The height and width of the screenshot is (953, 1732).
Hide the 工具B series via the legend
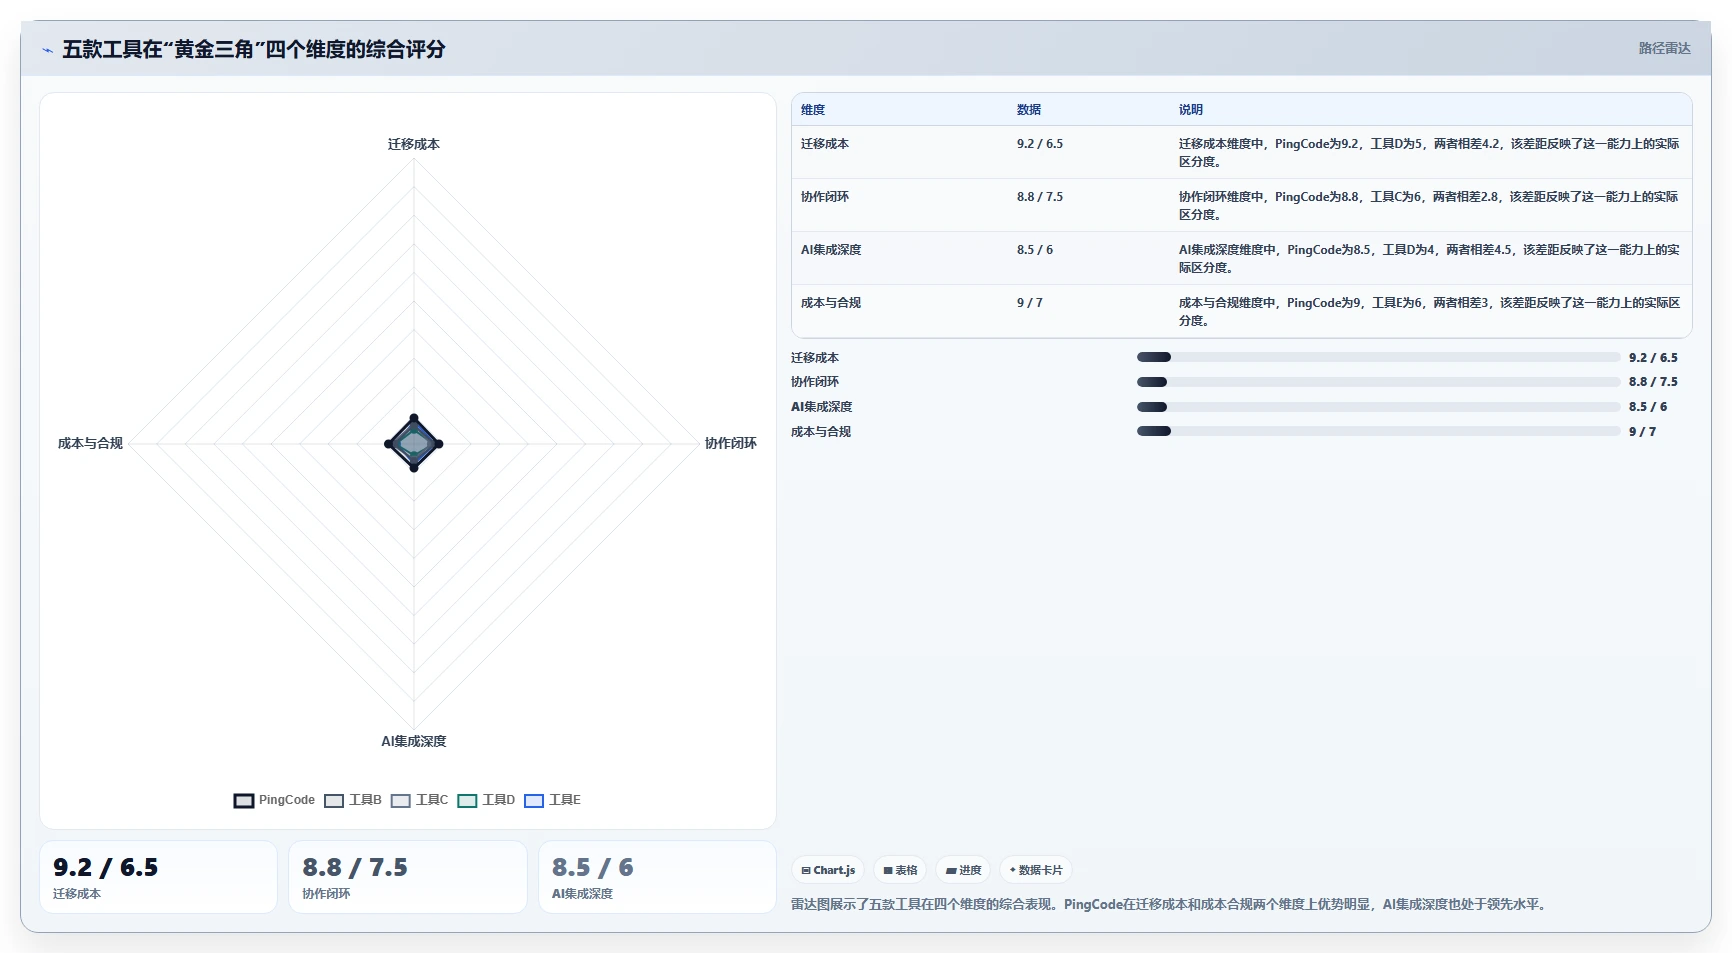(x=353, y=800)
